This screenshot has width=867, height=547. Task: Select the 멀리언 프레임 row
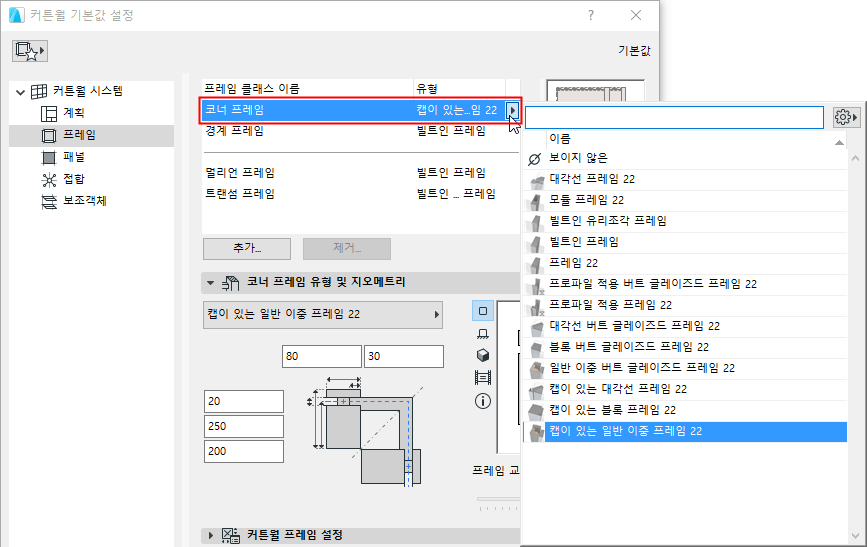point(361,173)
